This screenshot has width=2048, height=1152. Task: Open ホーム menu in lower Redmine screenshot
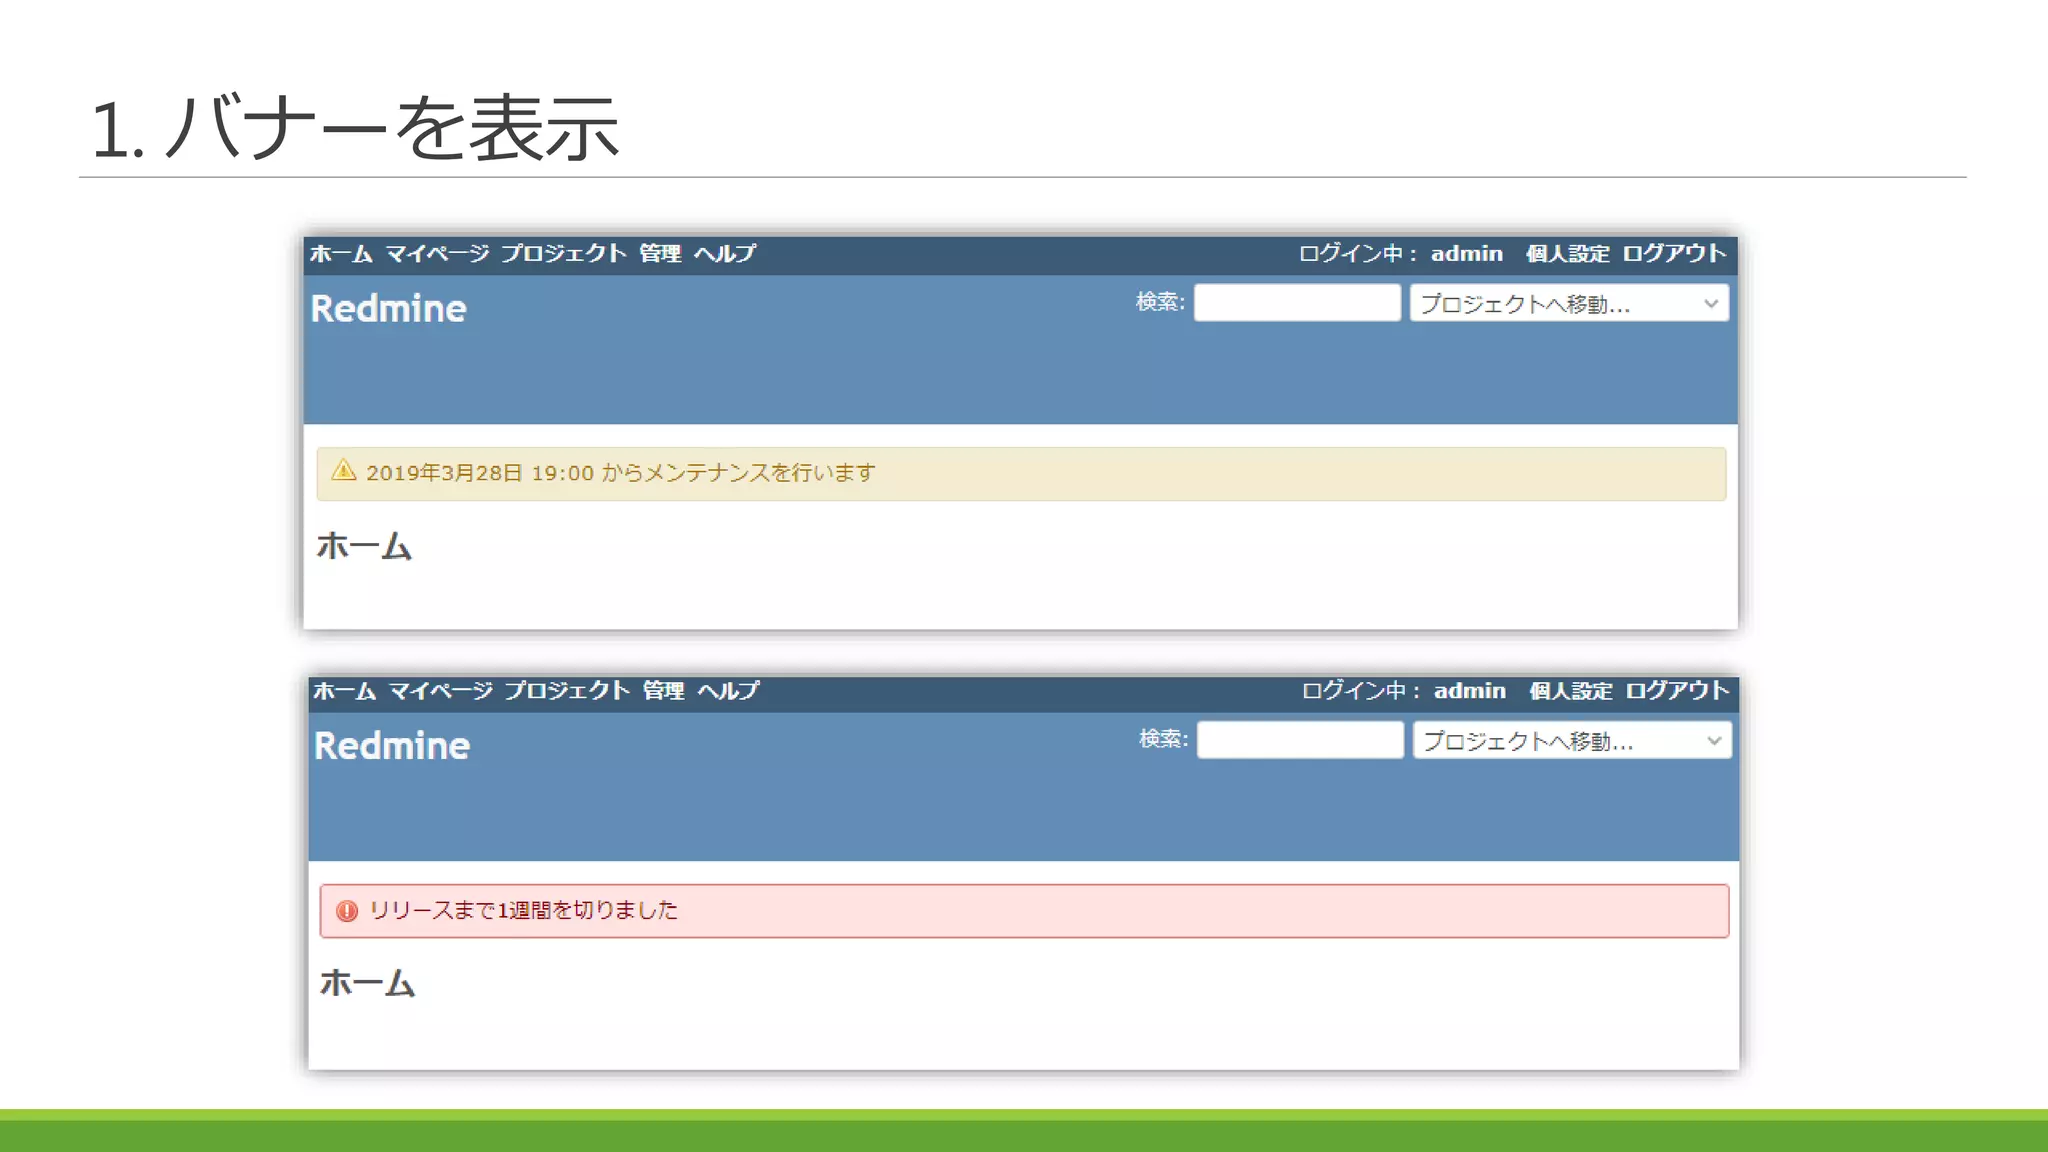[344, 691]
